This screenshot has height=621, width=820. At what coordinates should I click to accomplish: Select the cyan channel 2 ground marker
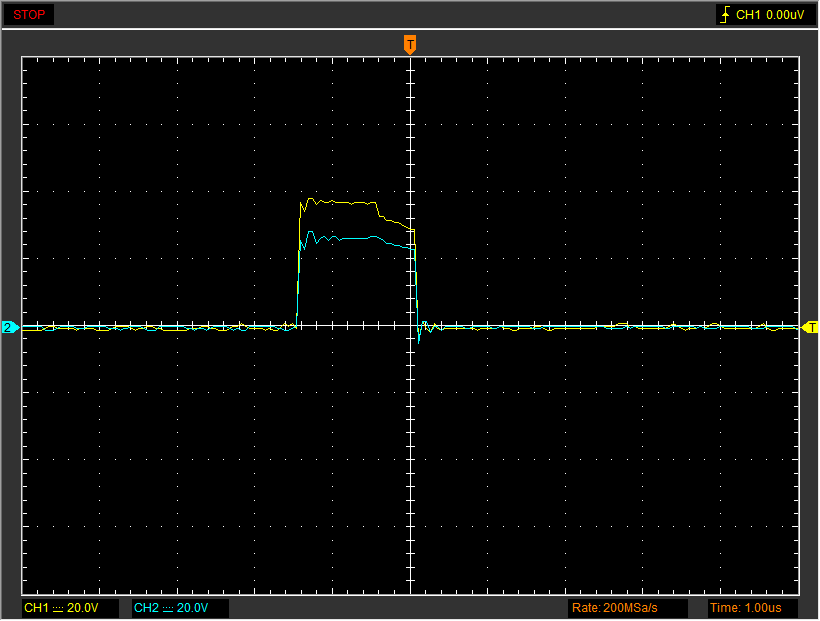coord(9,328)
